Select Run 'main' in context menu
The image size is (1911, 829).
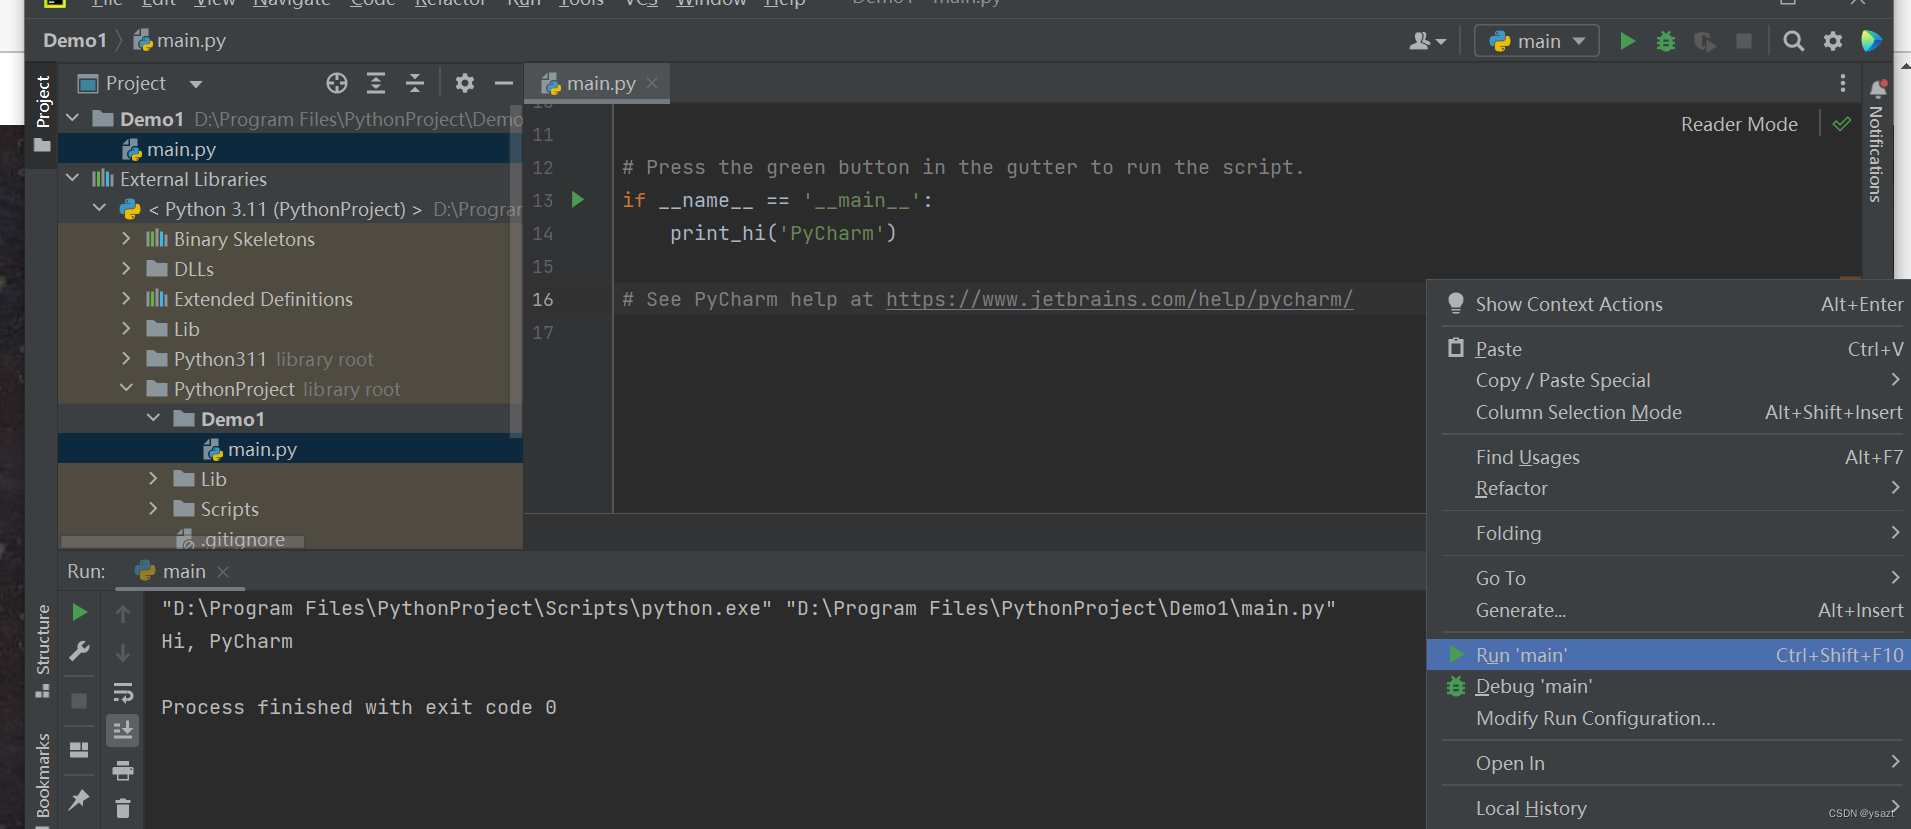tap(1669, 655)
